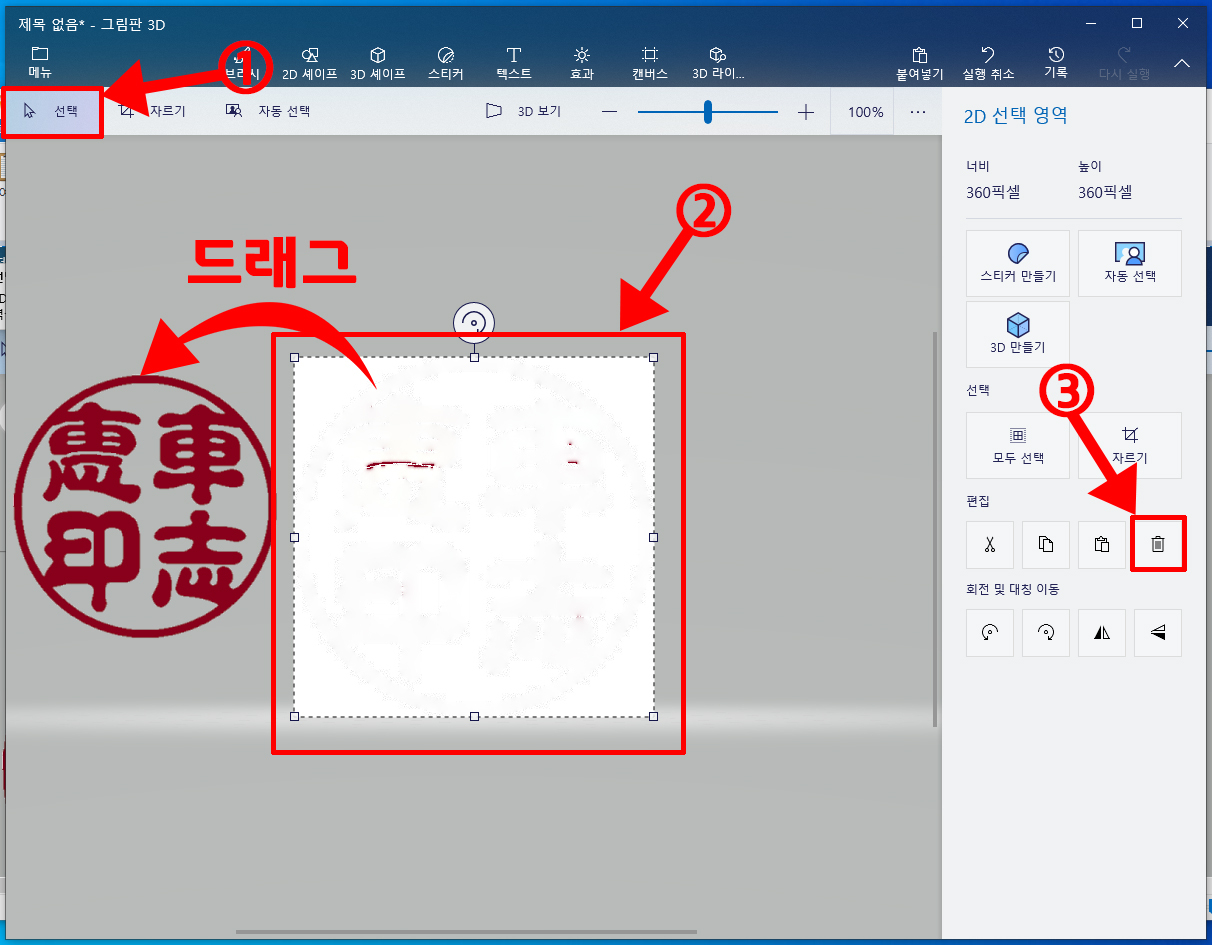Click the zoom slider handle
This screenshot has width=1212, height=945.
click(x=708, y=112)
